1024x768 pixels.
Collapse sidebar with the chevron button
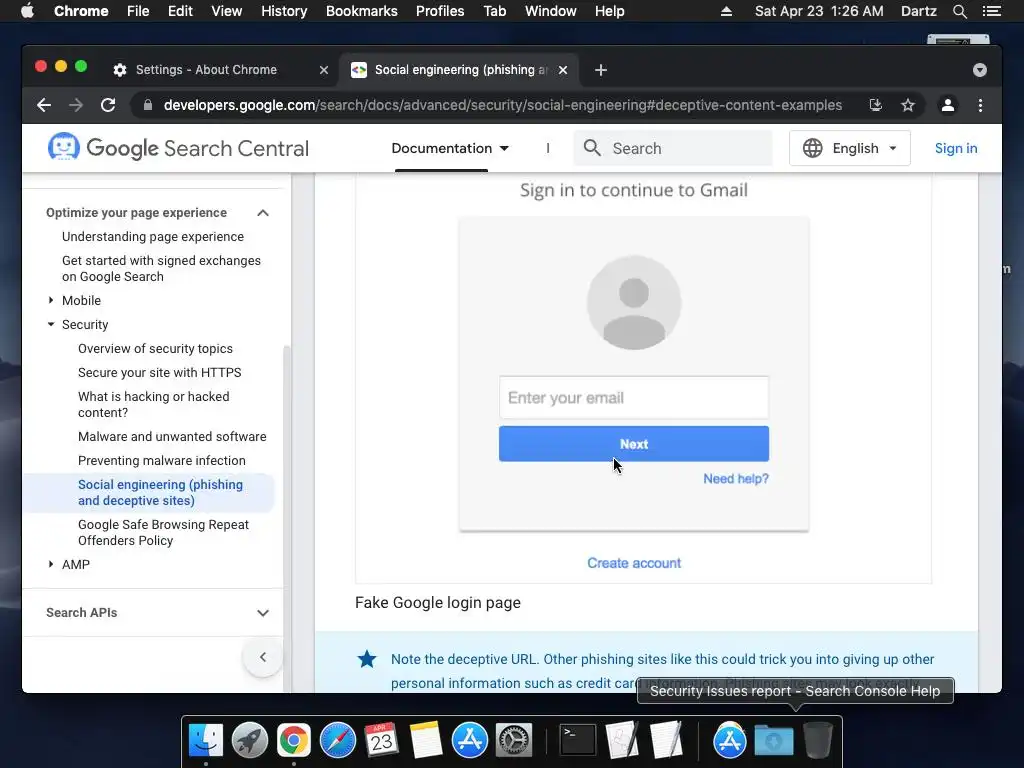263,657
